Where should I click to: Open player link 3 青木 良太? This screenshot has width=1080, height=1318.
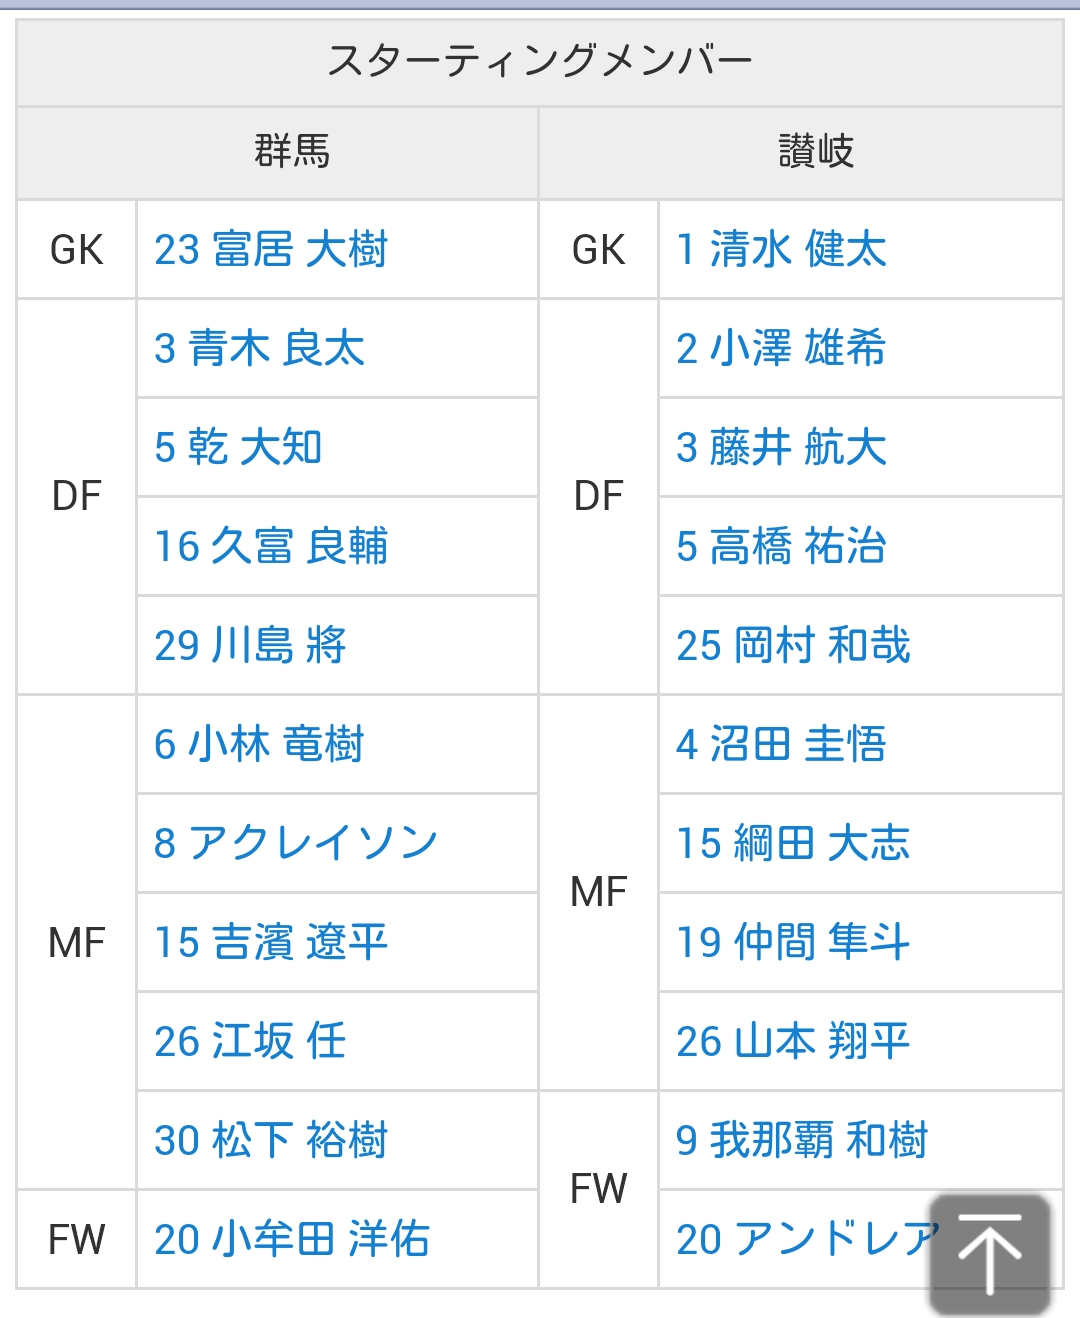point(260,349)
